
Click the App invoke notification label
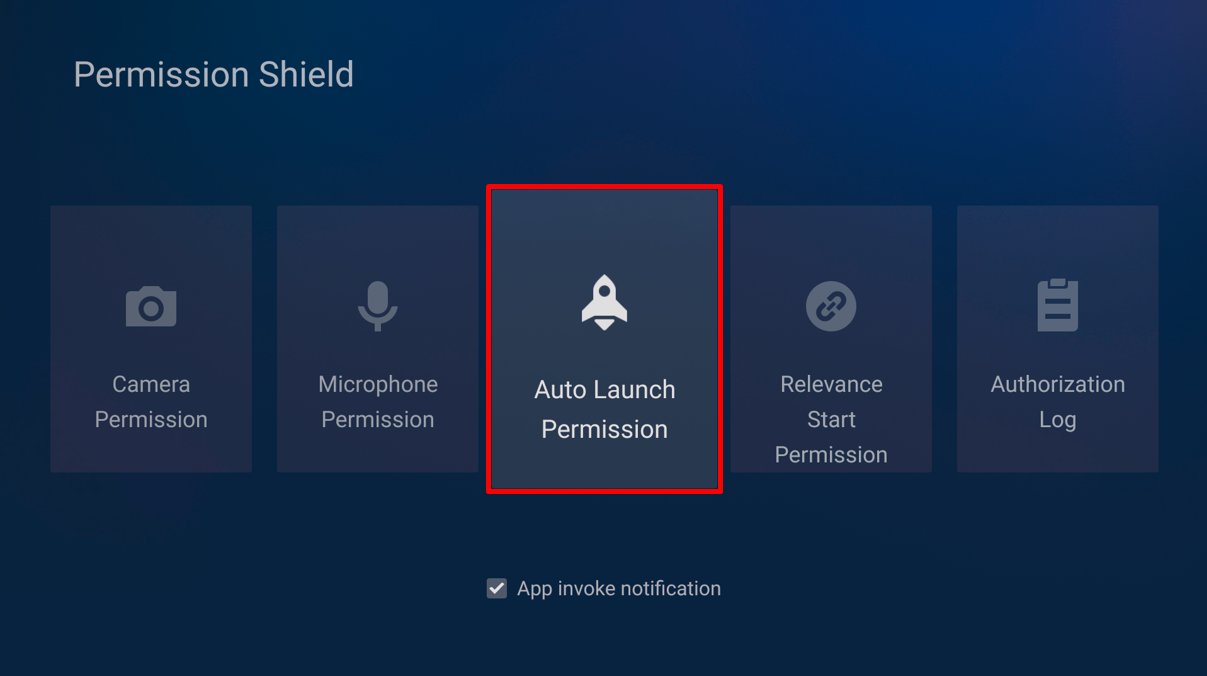coord(618,589)
